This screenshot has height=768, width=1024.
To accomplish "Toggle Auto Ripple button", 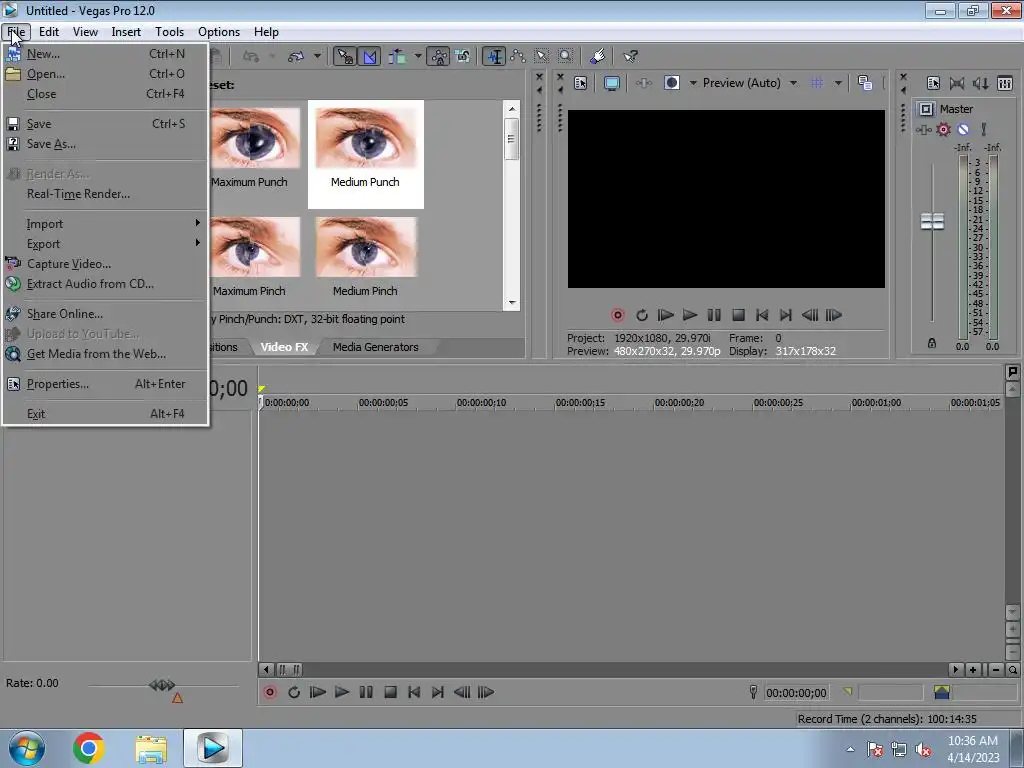I will click(x=397, y=57).
